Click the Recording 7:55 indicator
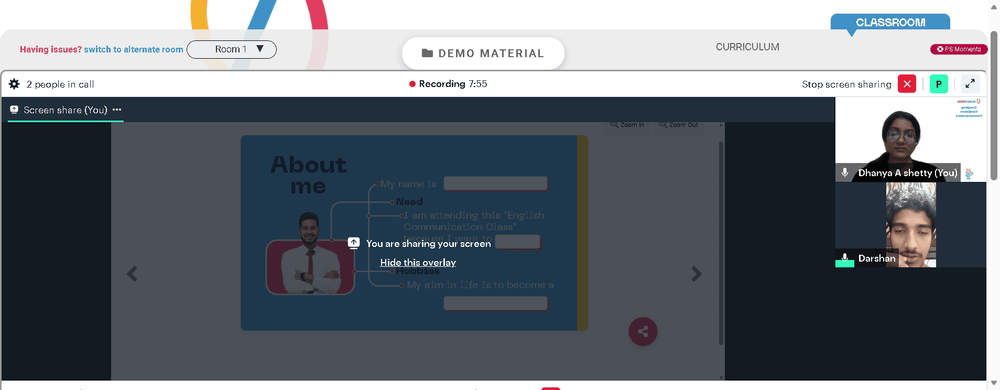 click(448, 84)
